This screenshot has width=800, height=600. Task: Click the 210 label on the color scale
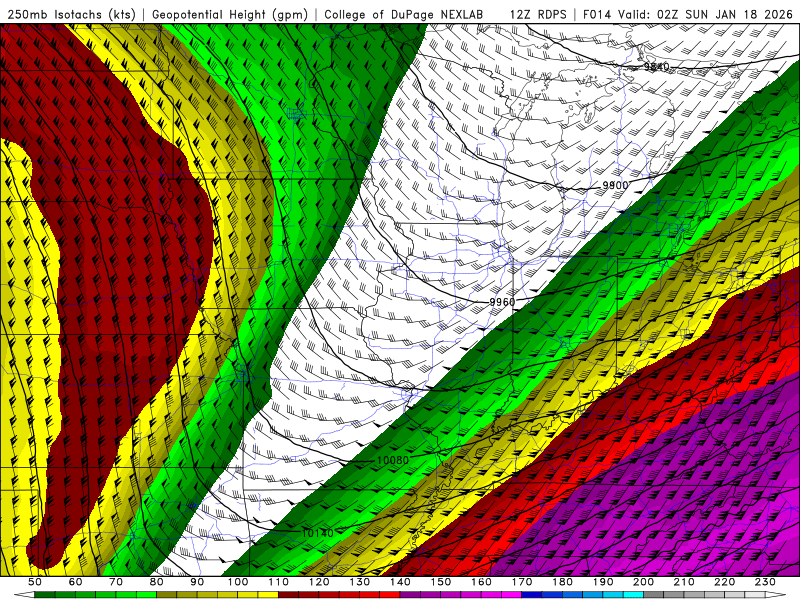684,582
